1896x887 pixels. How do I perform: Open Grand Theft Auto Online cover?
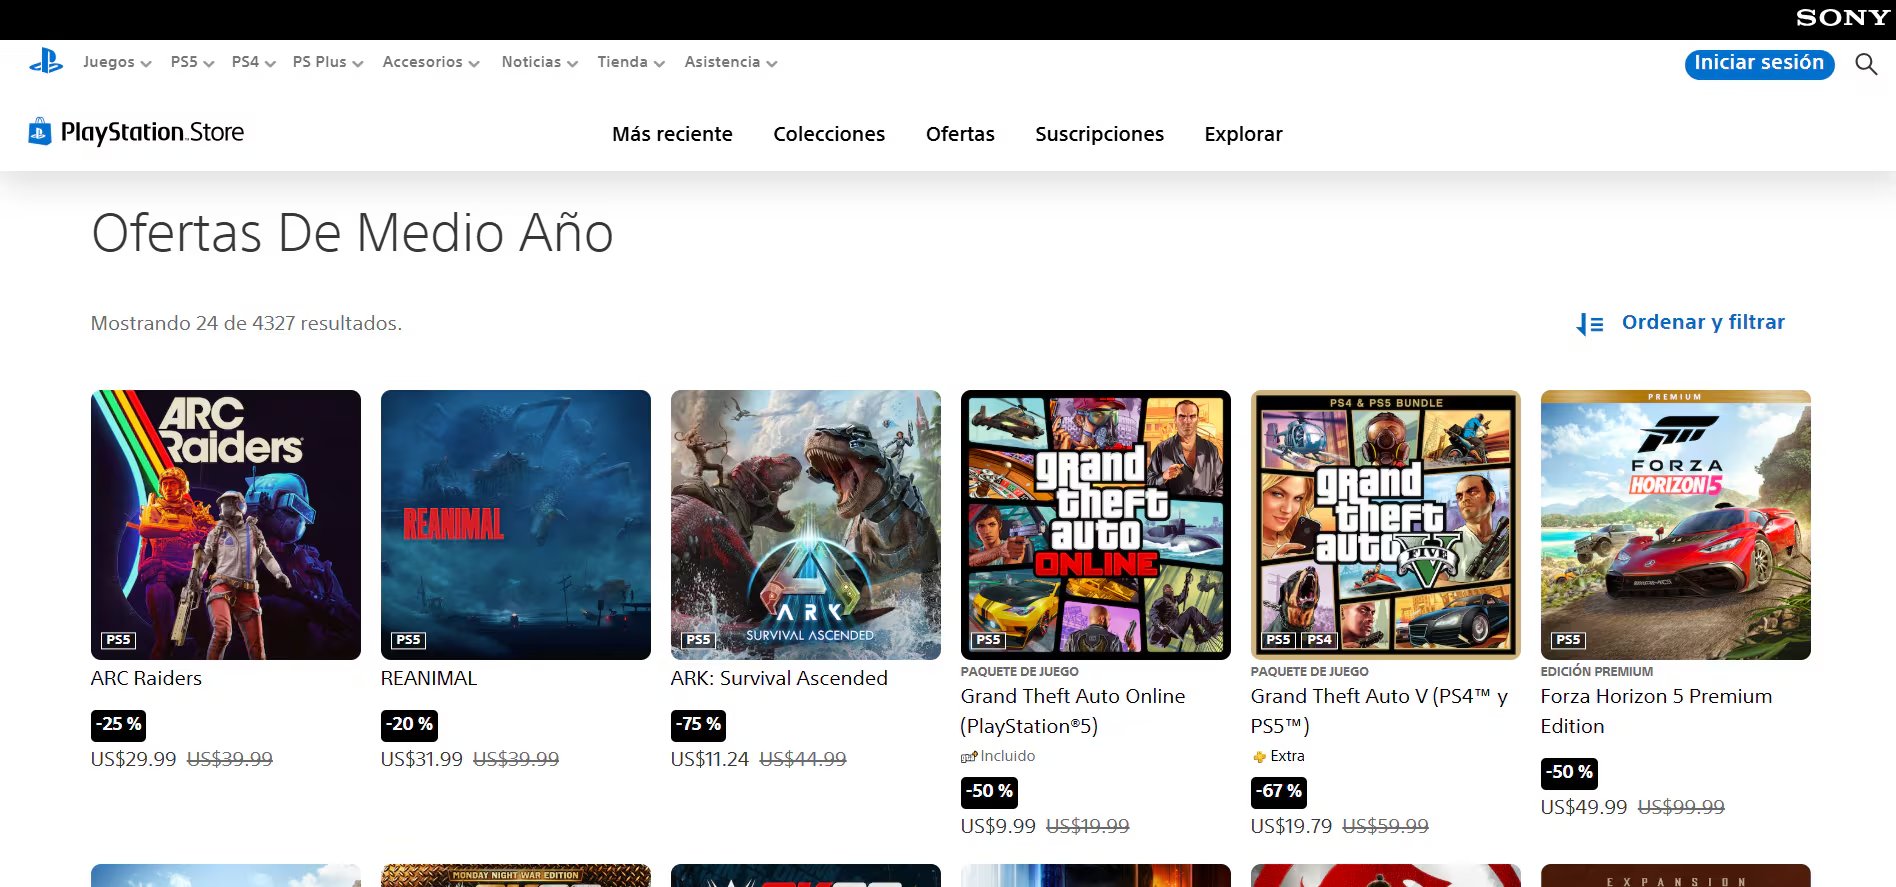pyautogui.click(x=1096, y=525)
